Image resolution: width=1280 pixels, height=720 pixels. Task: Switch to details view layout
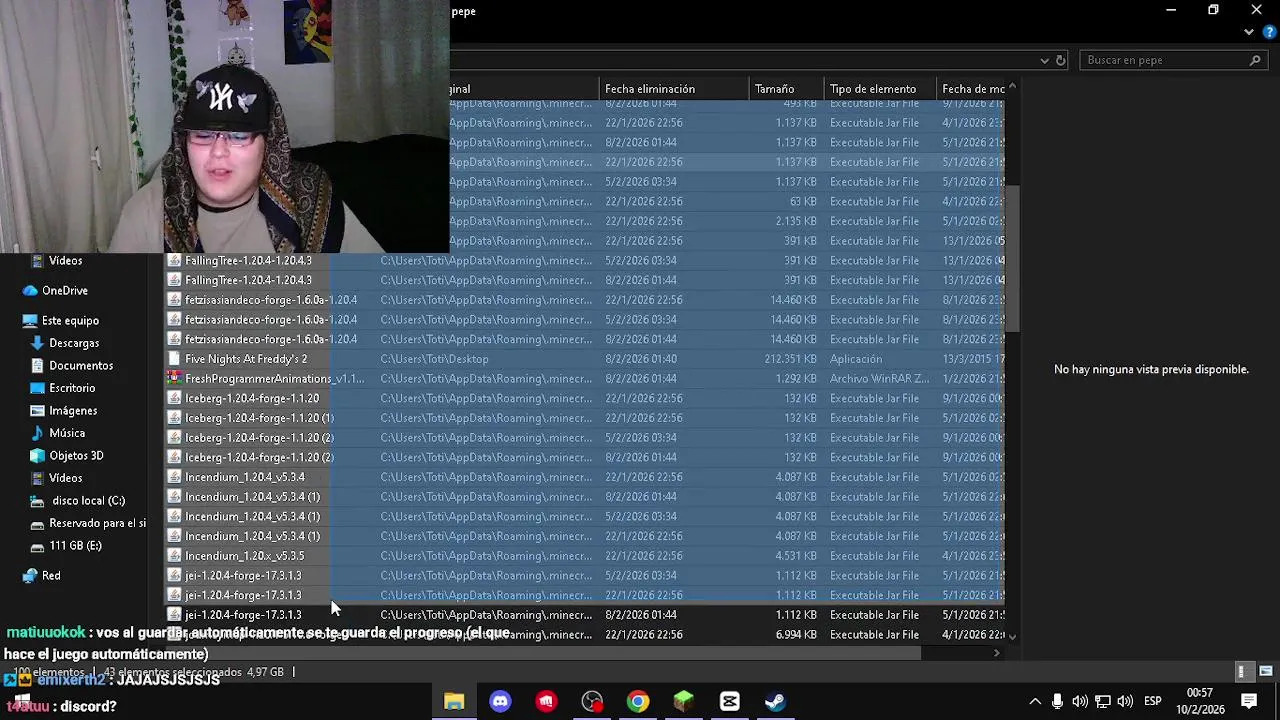1242,672
